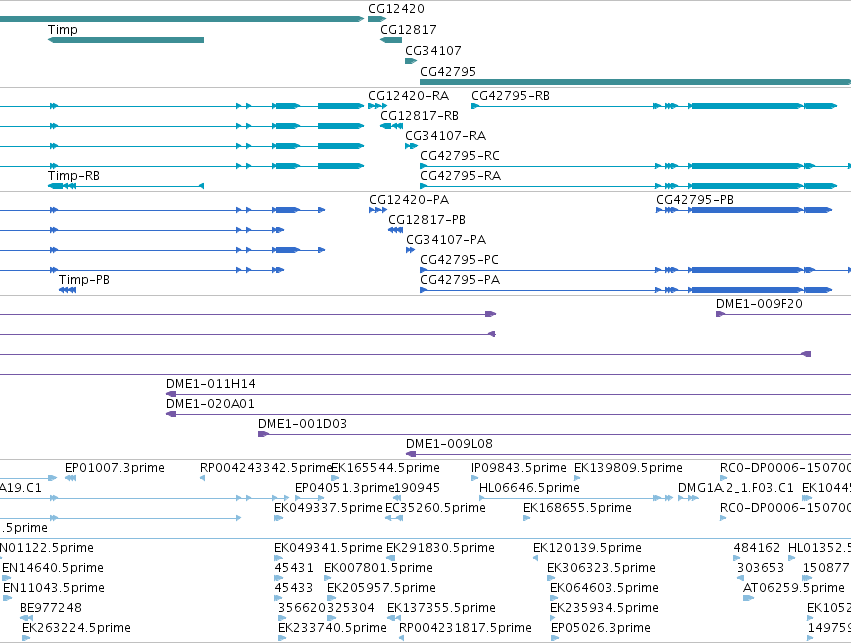Screen dimensions: 851x643
Task: Select the EK235934.5prime EST label
Action: click(x=604, y=609)
